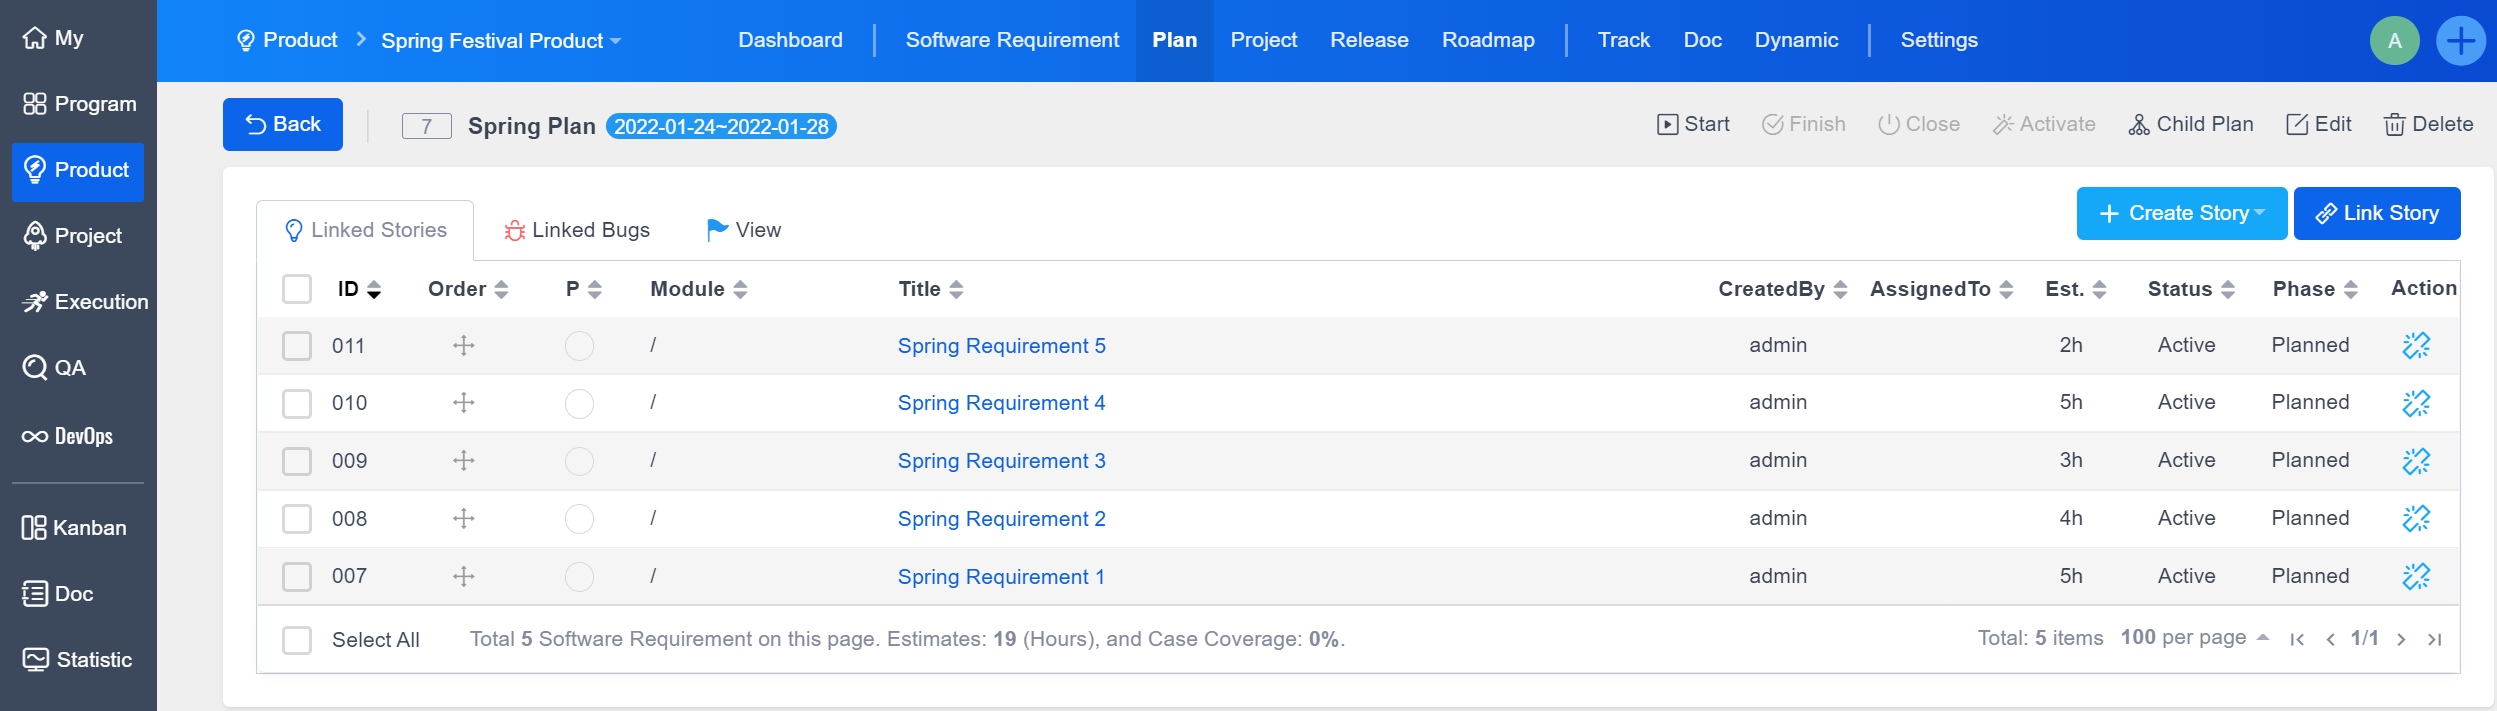Unlink Spring Requirement 2 via action icon
Viewport: 2497px width, 711px height.
(x=2415, y=518)
